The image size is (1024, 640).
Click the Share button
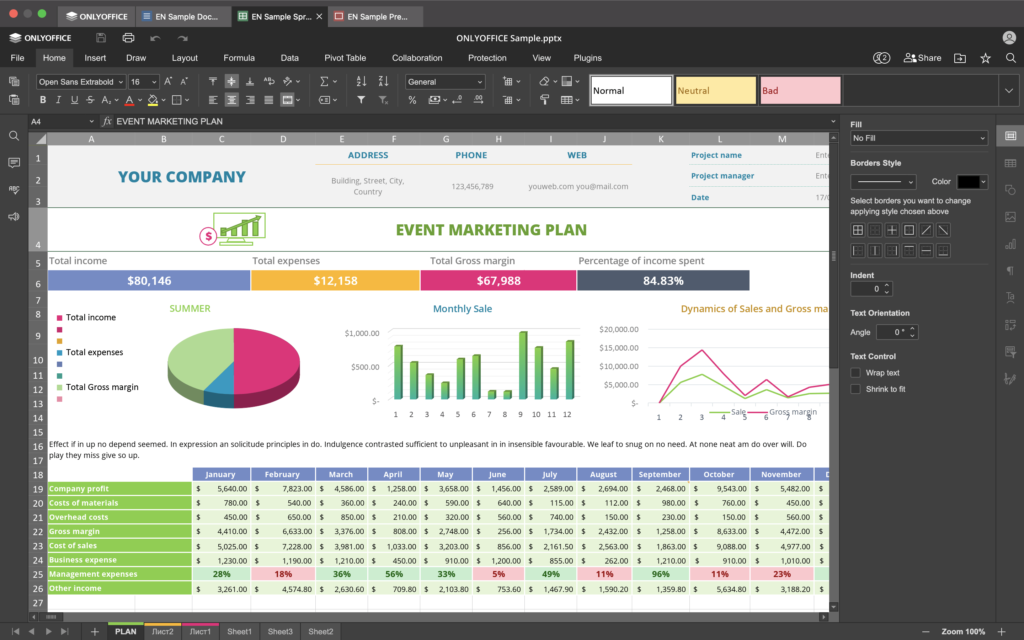922,58
